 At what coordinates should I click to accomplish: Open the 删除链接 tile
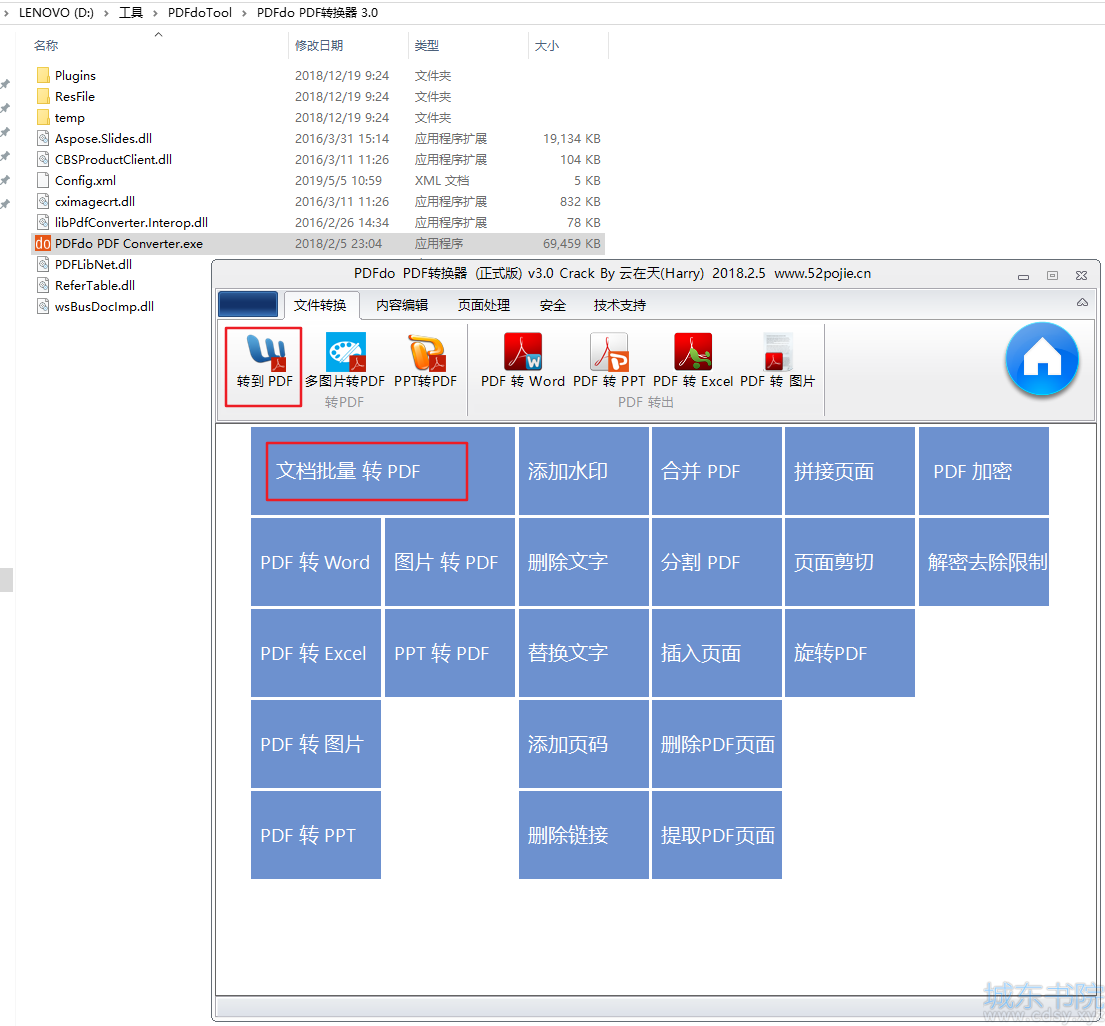coord(584,834)
